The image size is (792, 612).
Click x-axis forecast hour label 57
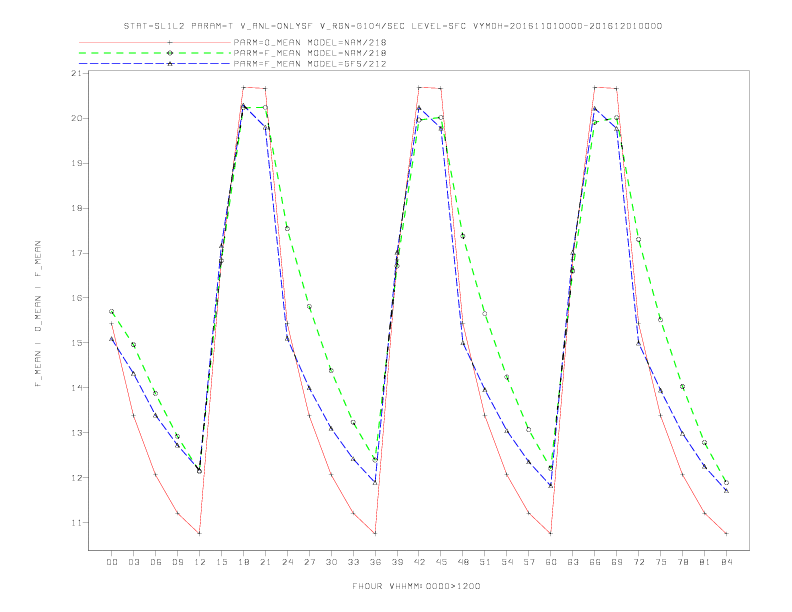pos(529,562)
